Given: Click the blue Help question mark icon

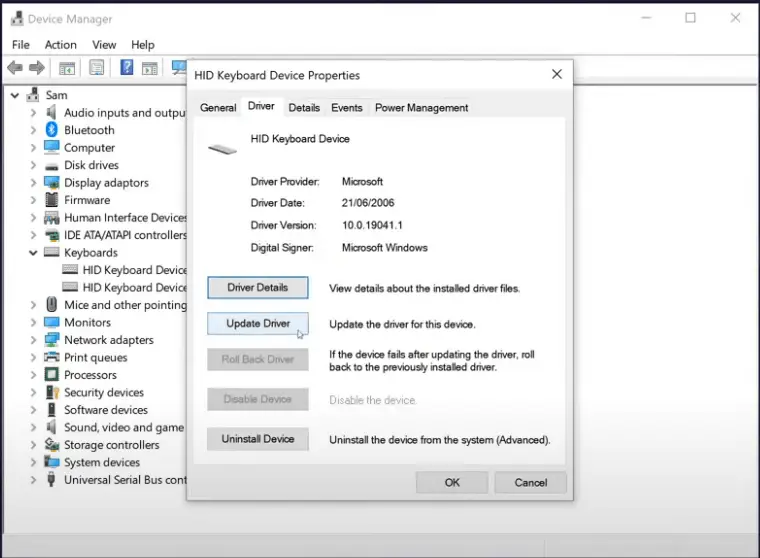Looking at the screenshot, I should pyautogui.click(x=127, y=67).
